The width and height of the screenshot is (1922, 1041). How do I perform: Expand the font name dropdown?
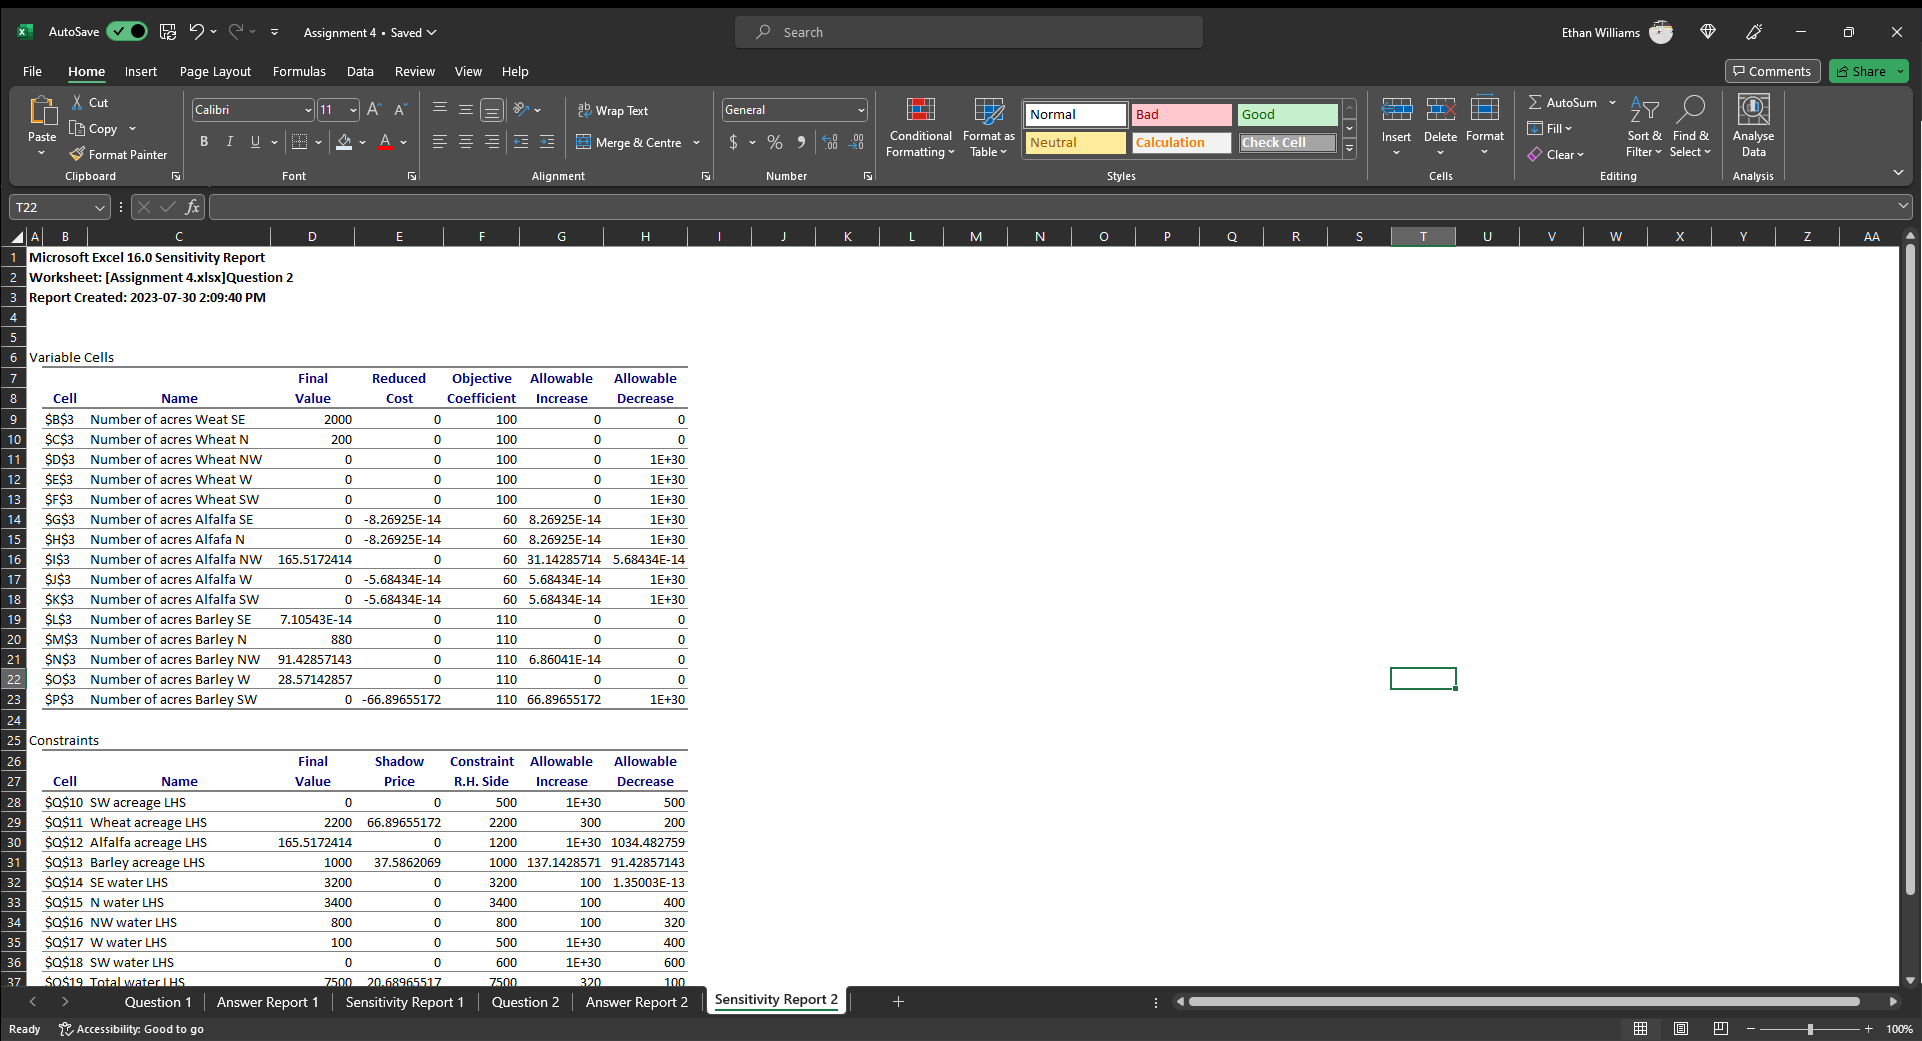308,110
